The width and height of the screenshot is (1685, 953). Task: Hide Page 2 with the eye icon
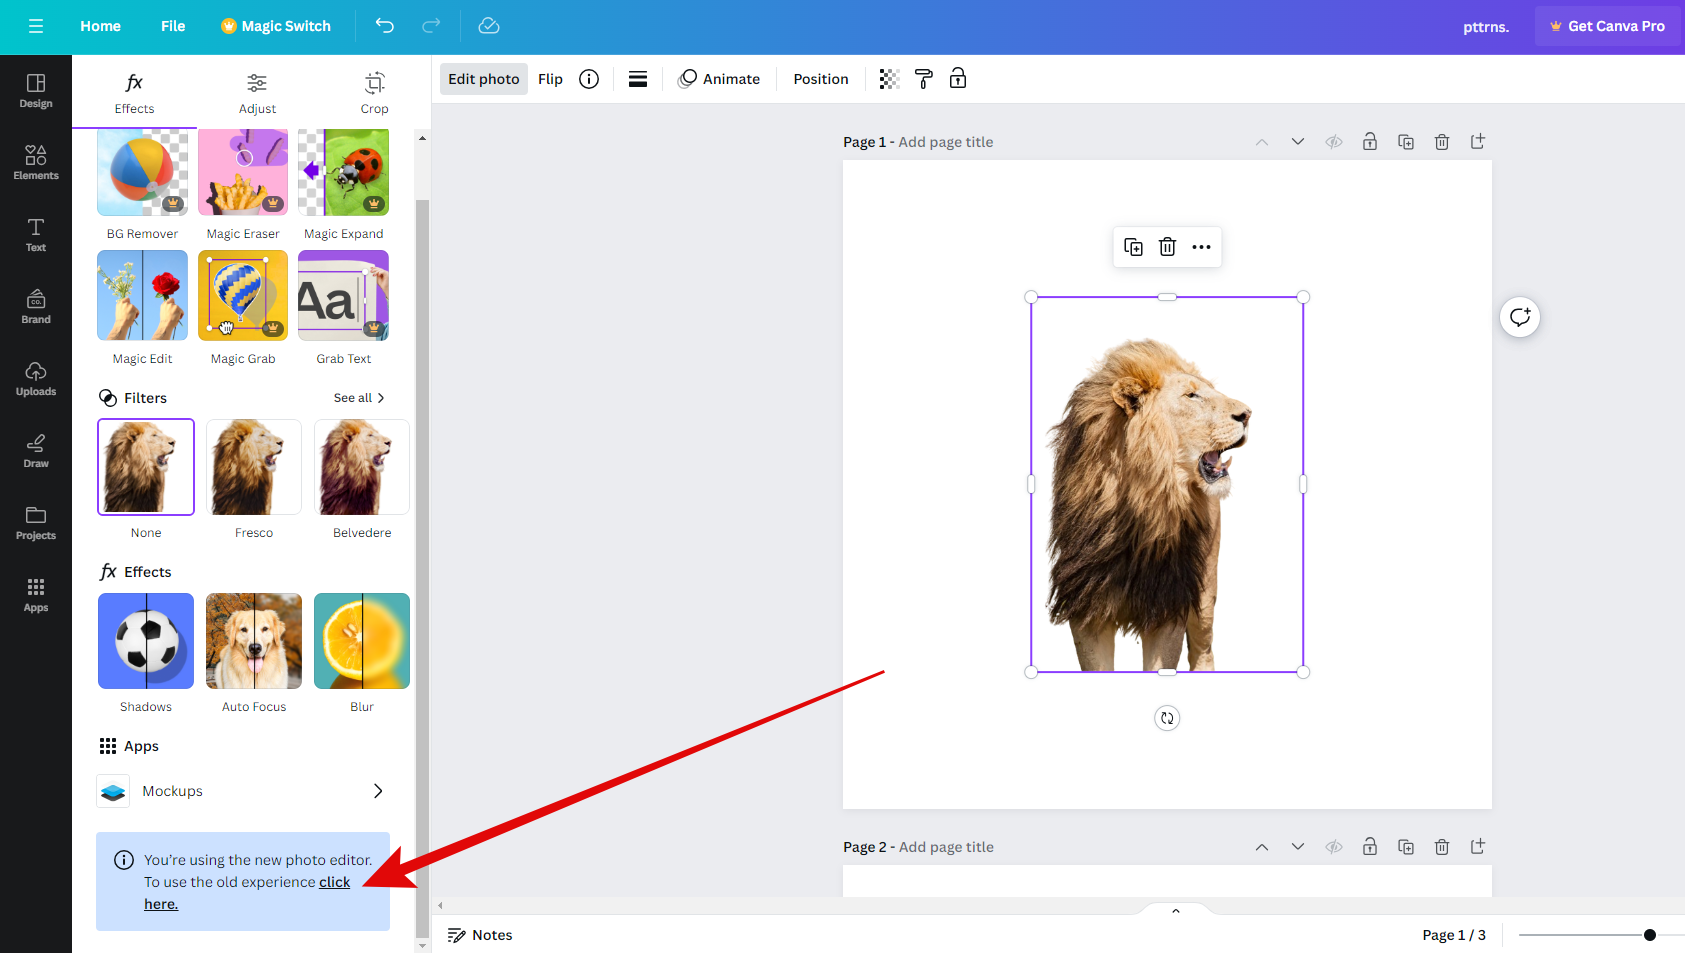[1334, 847]
